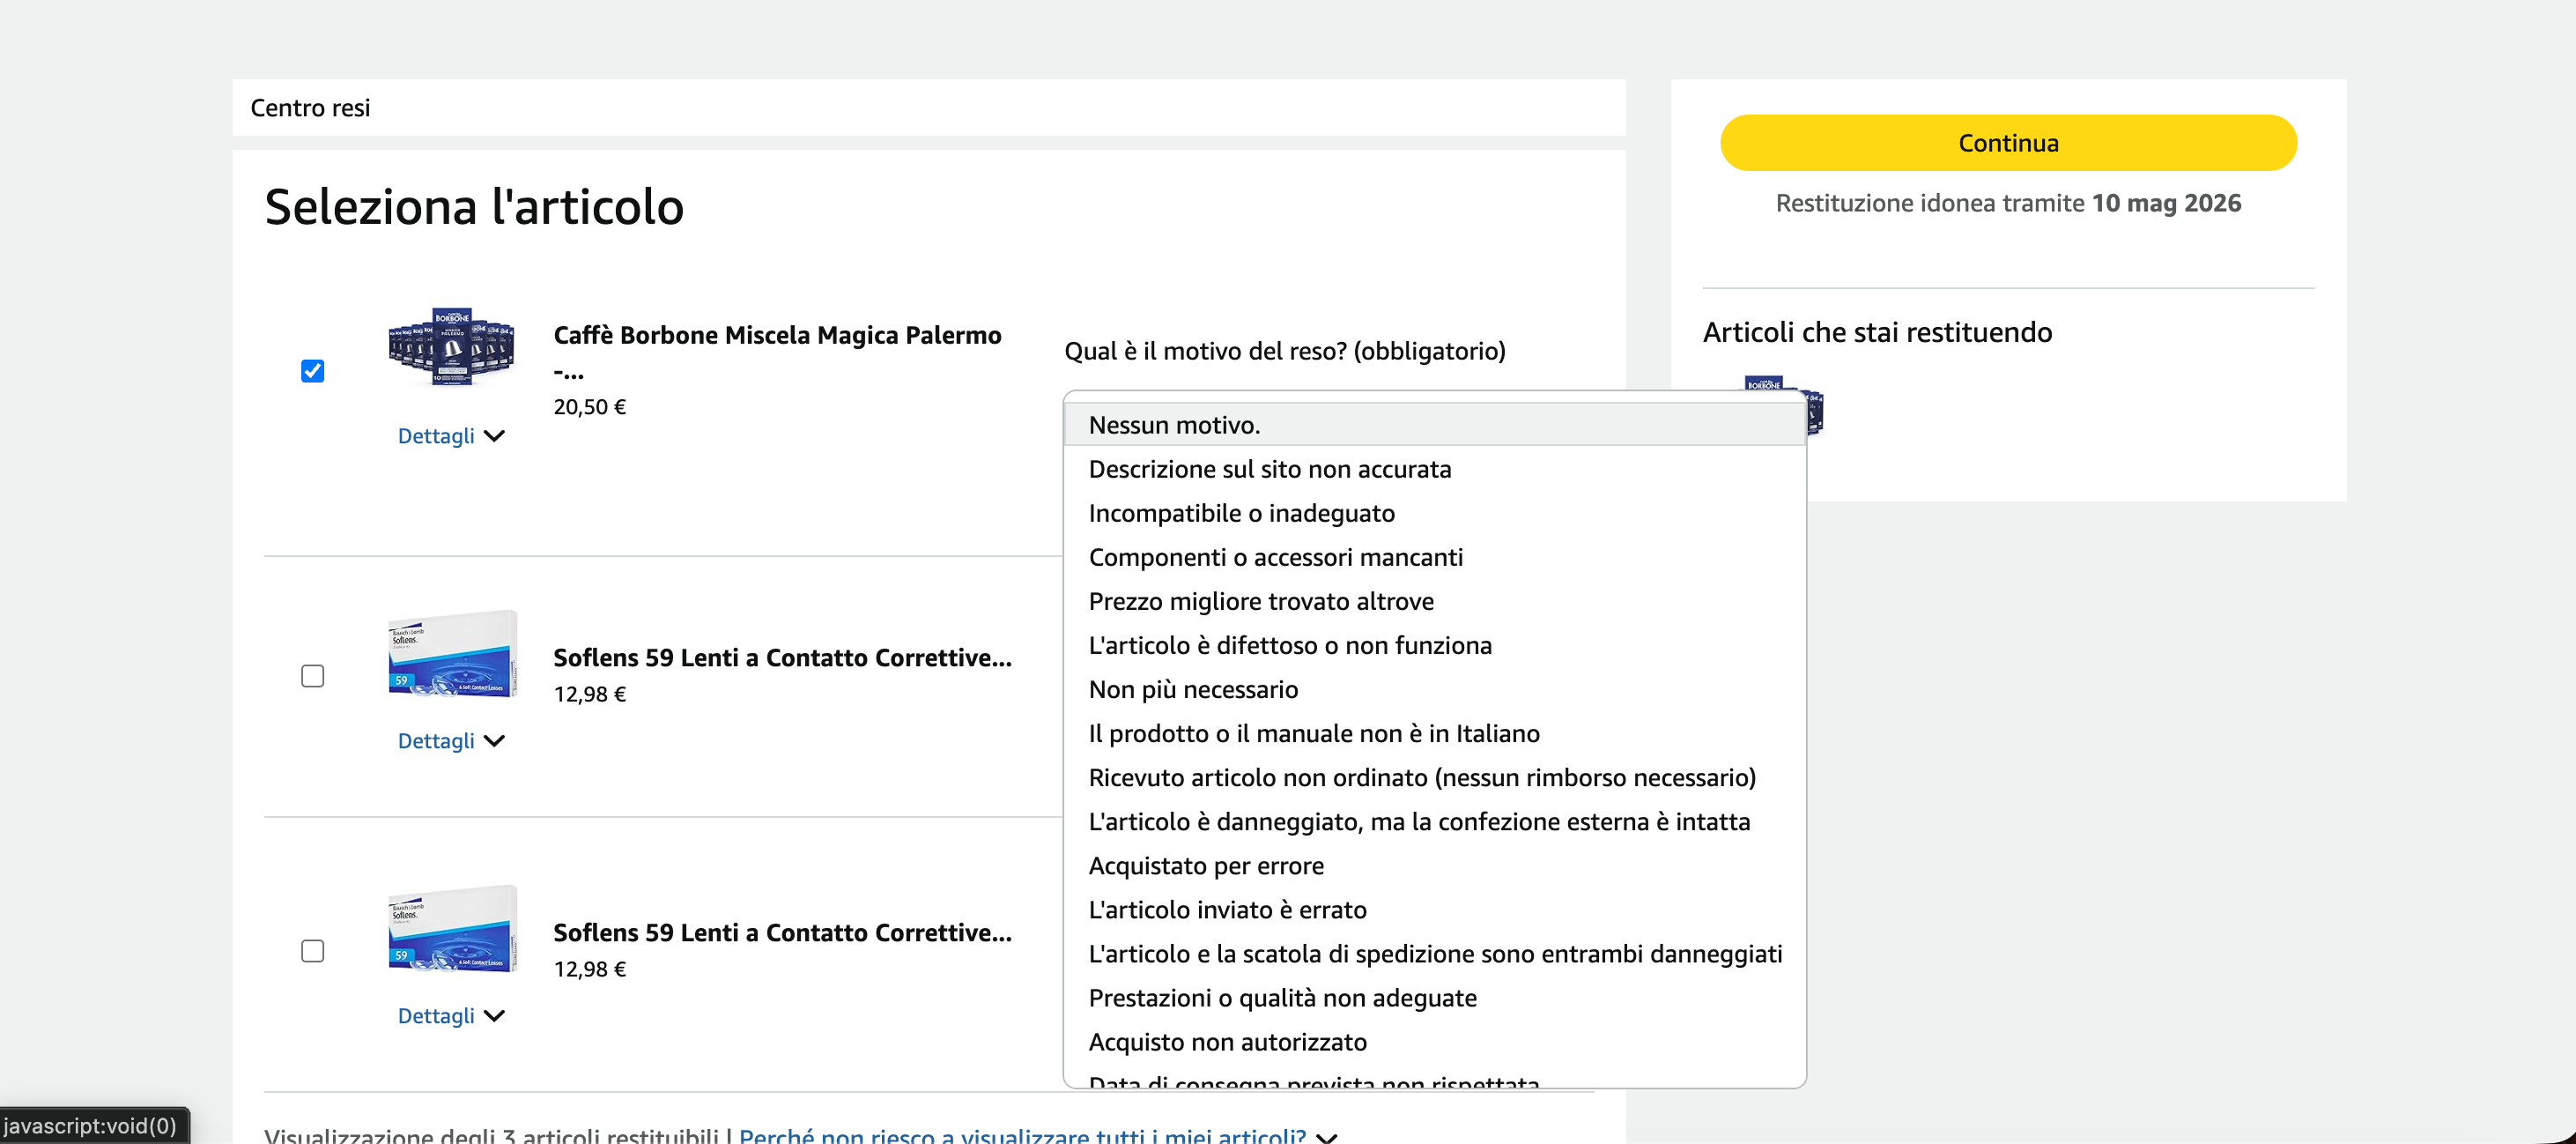Open the first Soflens 59 product thumbnail
Screen dimensions: 2576x1144
click(452, 653)
